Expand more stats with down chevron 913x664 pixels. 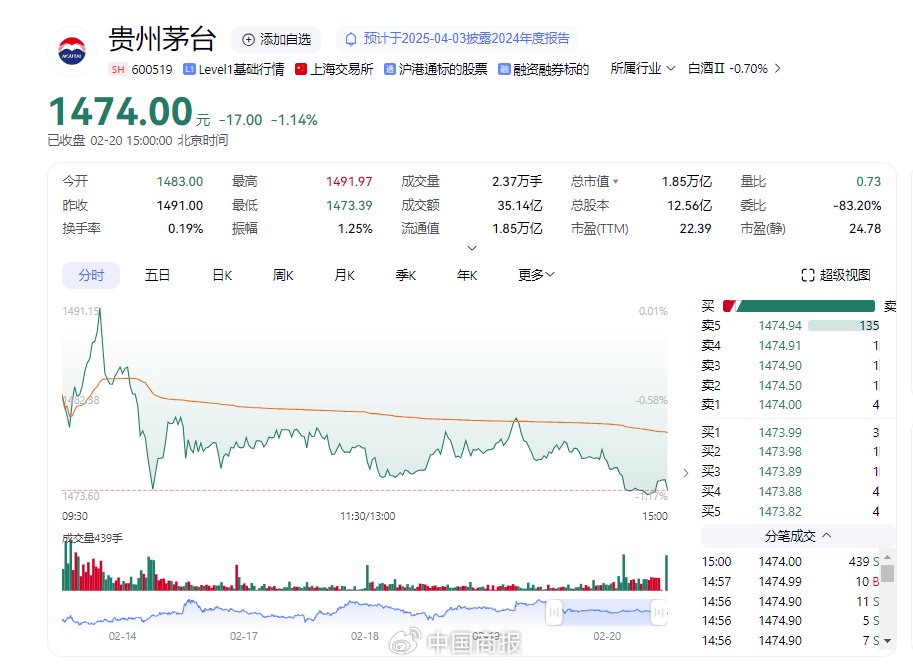pos(472,248)
